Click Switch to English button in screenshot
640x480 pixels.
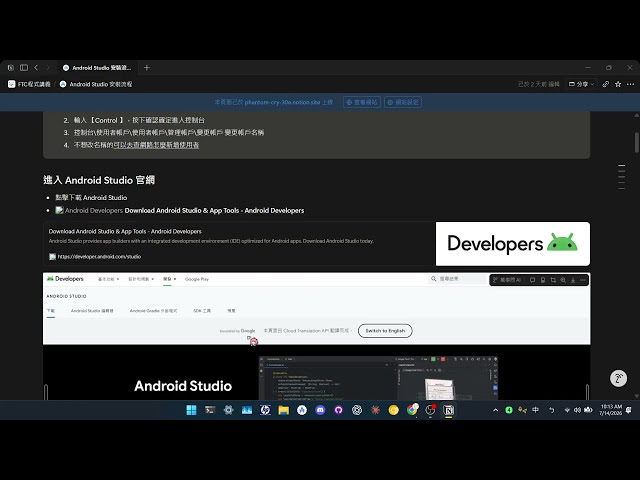[385, 331]
